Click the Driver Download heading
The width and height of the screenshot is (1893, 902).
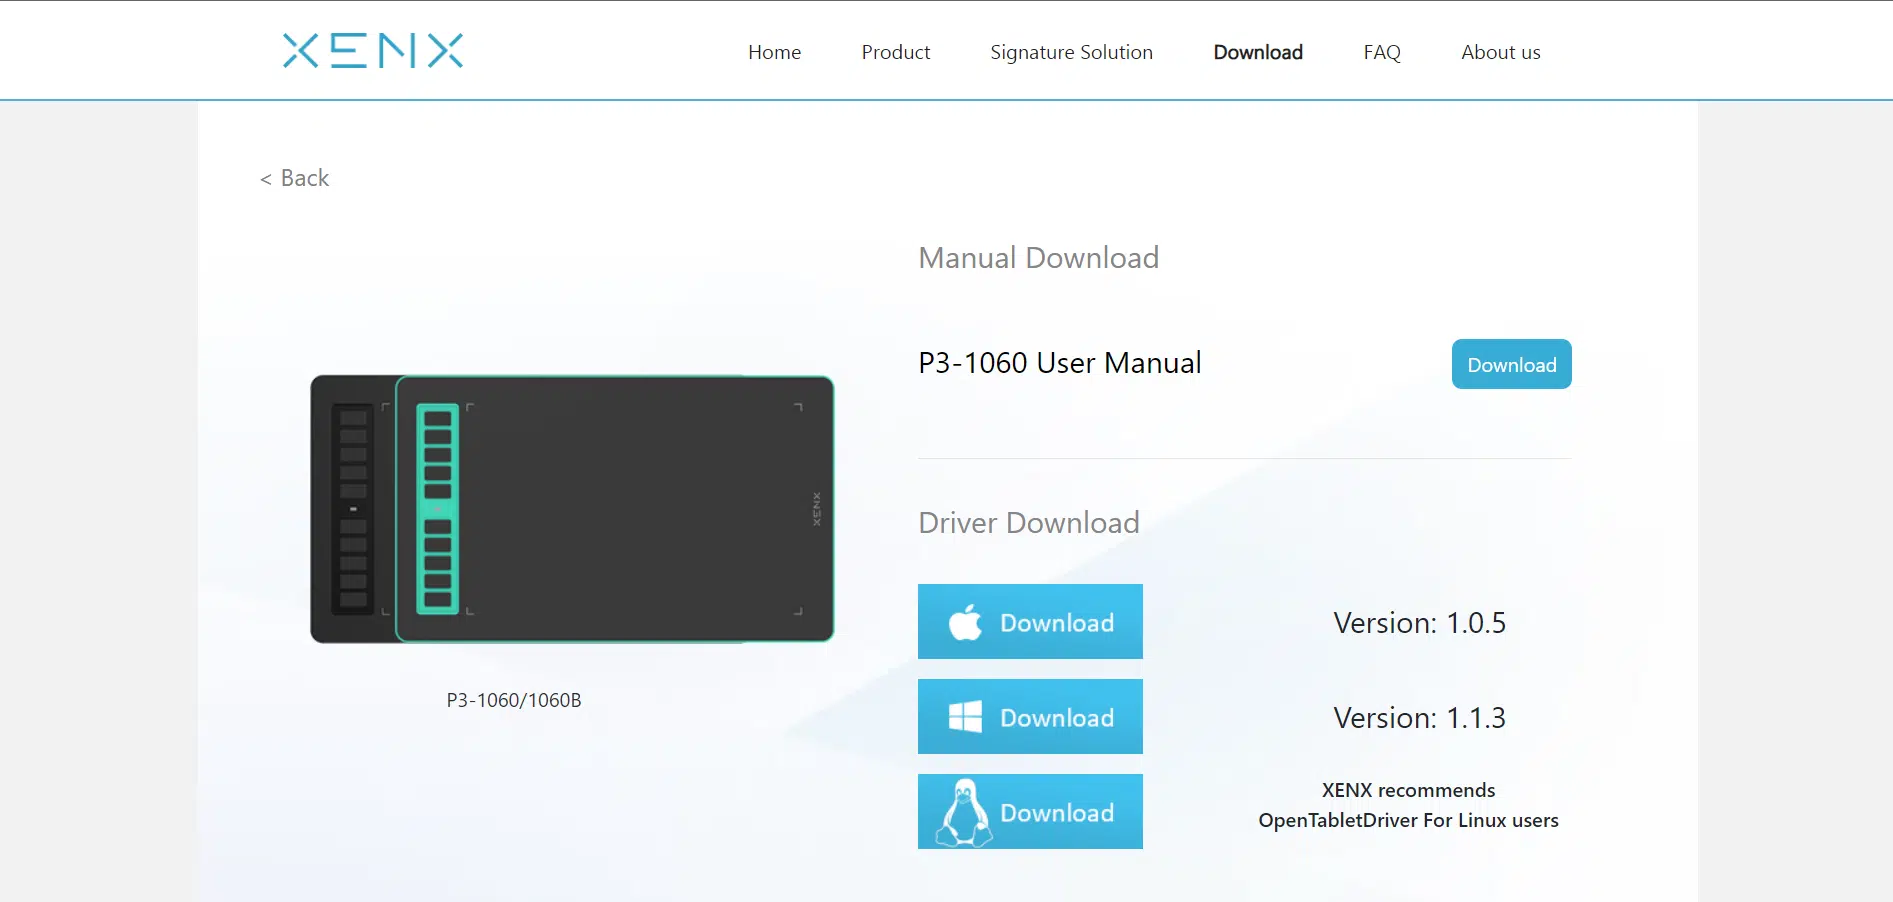point(1029,523)
